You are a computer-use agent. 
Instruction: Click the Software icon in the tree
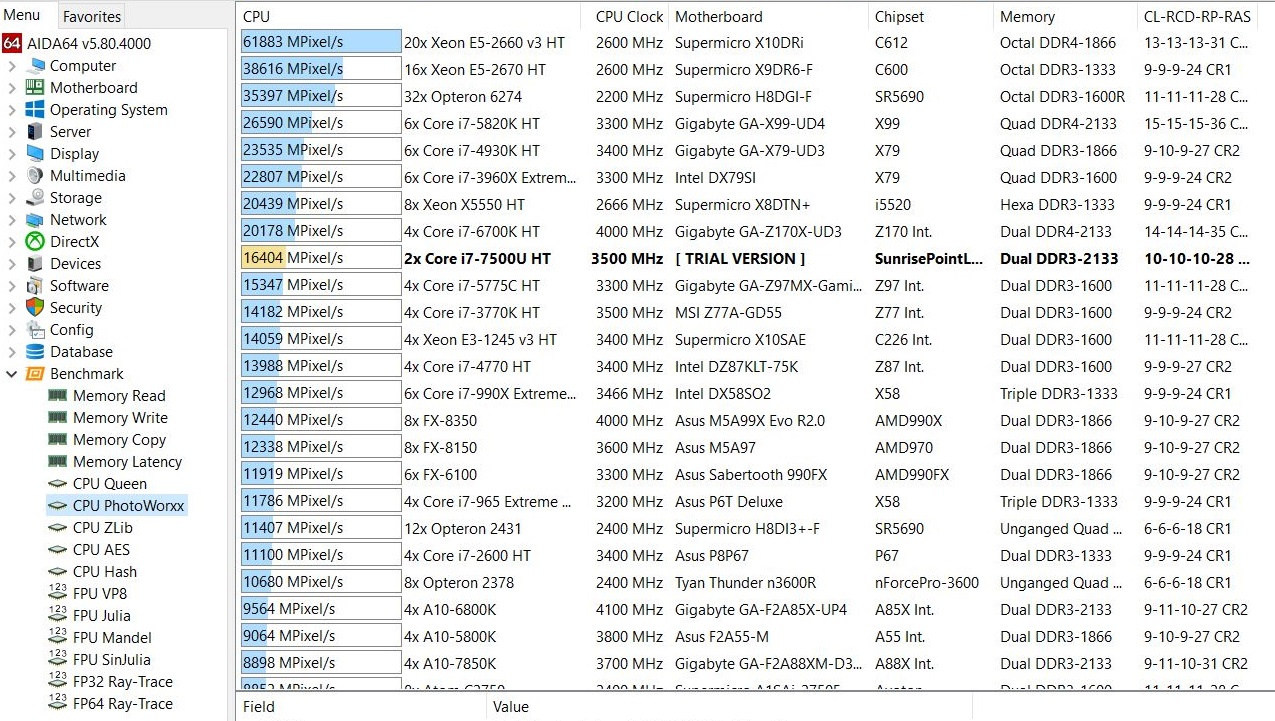(x=35, y=286)
